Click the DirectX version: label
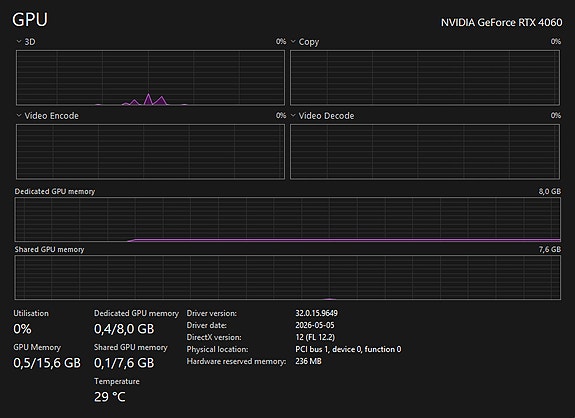Screen dimensions: 575x418 [x=214, y=337]
